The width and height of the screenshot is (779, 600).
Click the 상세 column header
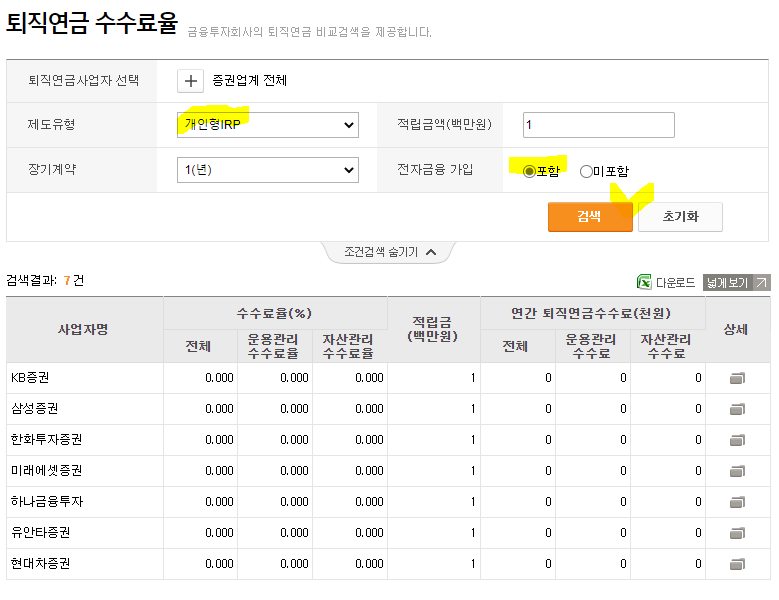pos(737,329)
